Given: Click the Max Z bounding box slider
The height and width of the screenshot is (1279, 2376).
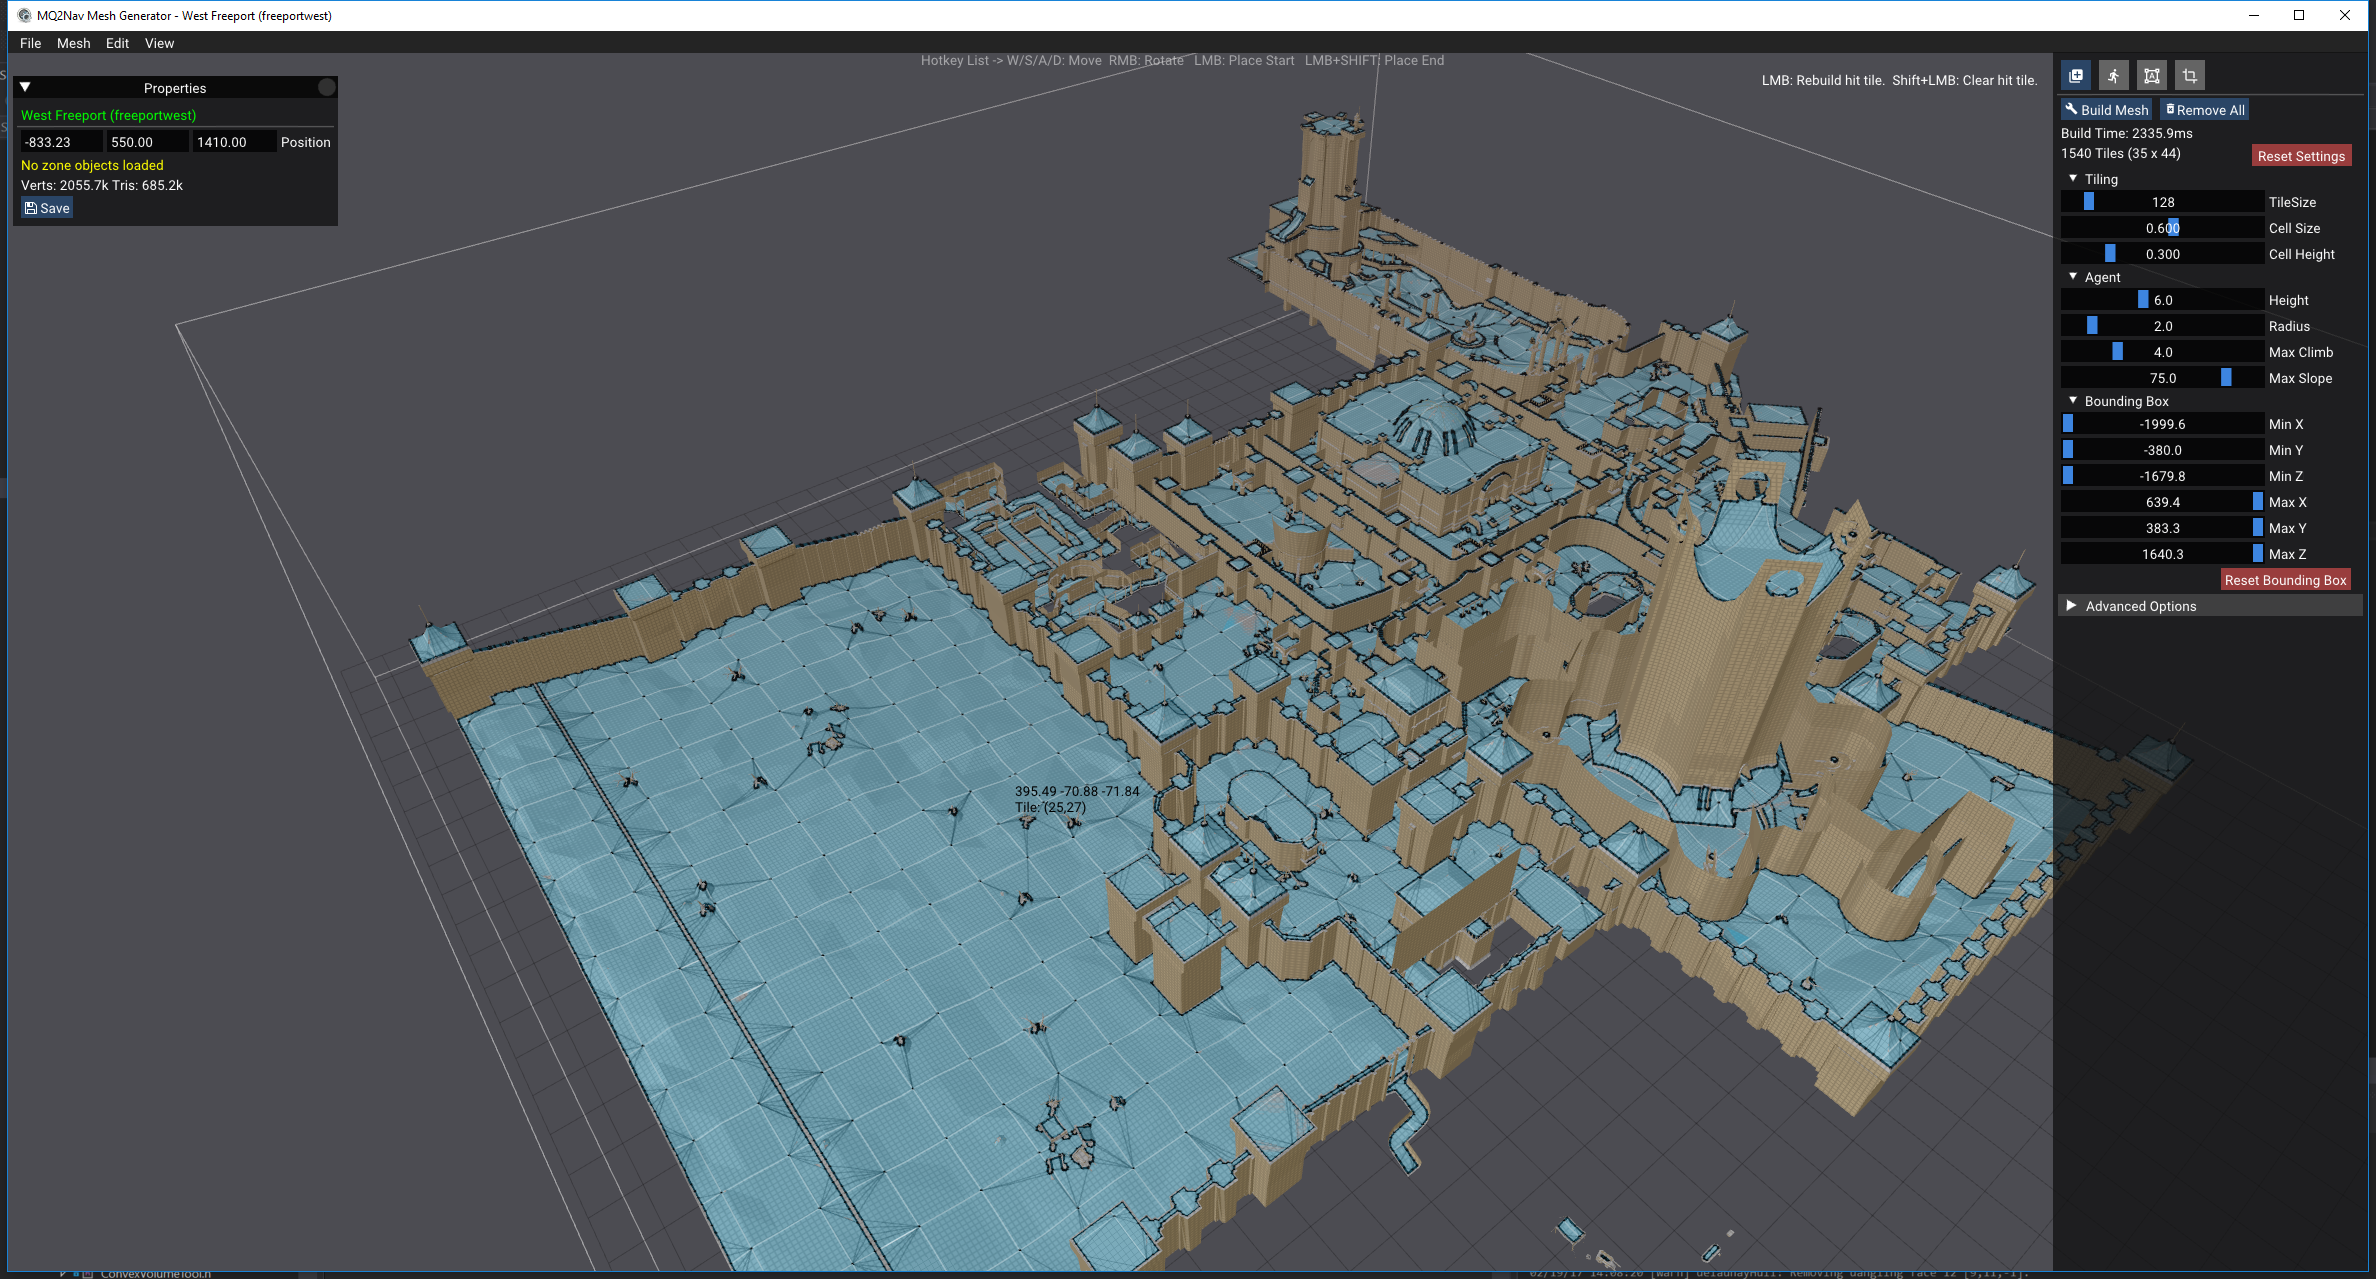Looking at the screenshot, I should click(2162, 554).
